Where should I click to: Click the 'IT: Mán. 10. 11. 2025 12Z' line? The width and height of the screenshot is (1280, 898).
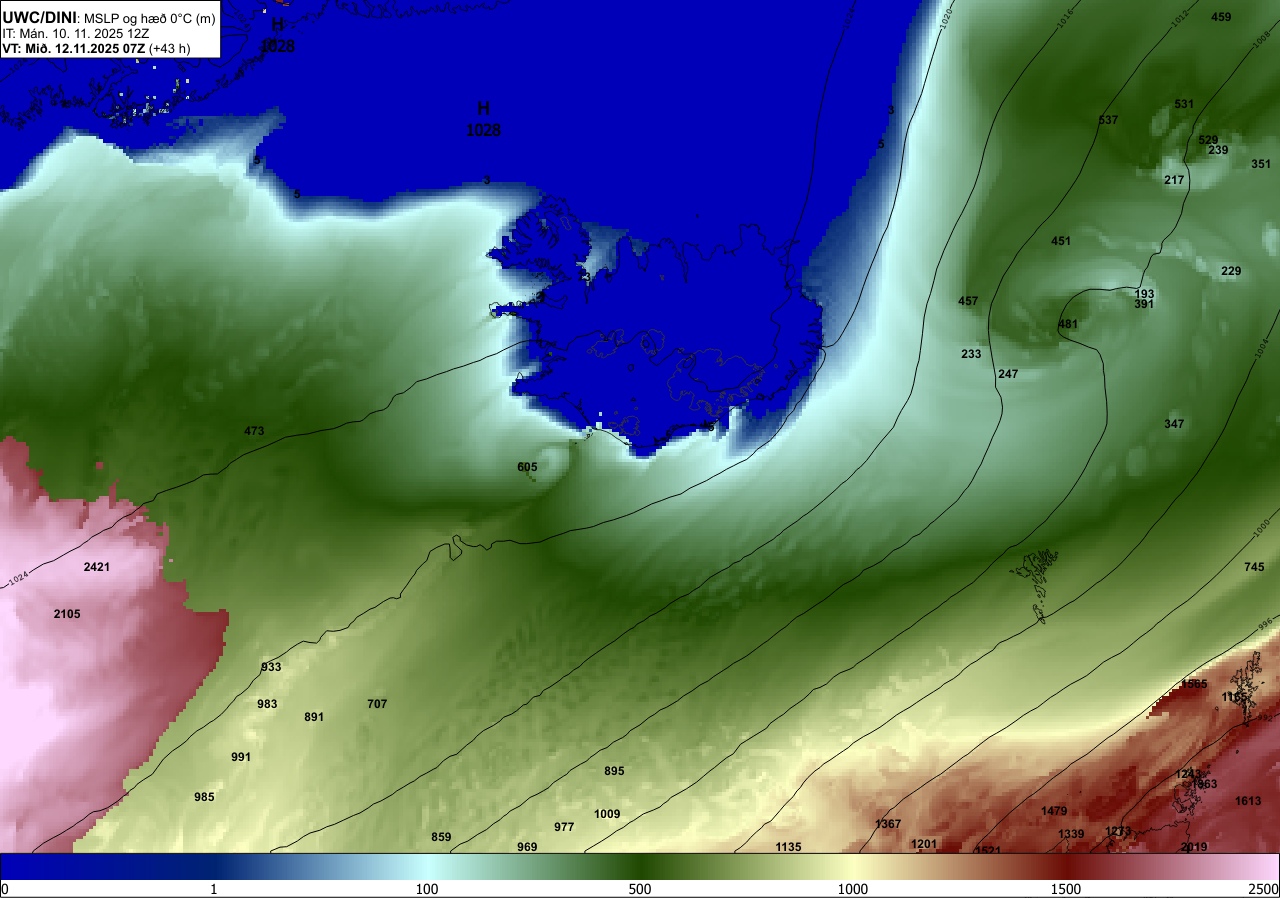(x=76, y=33)
